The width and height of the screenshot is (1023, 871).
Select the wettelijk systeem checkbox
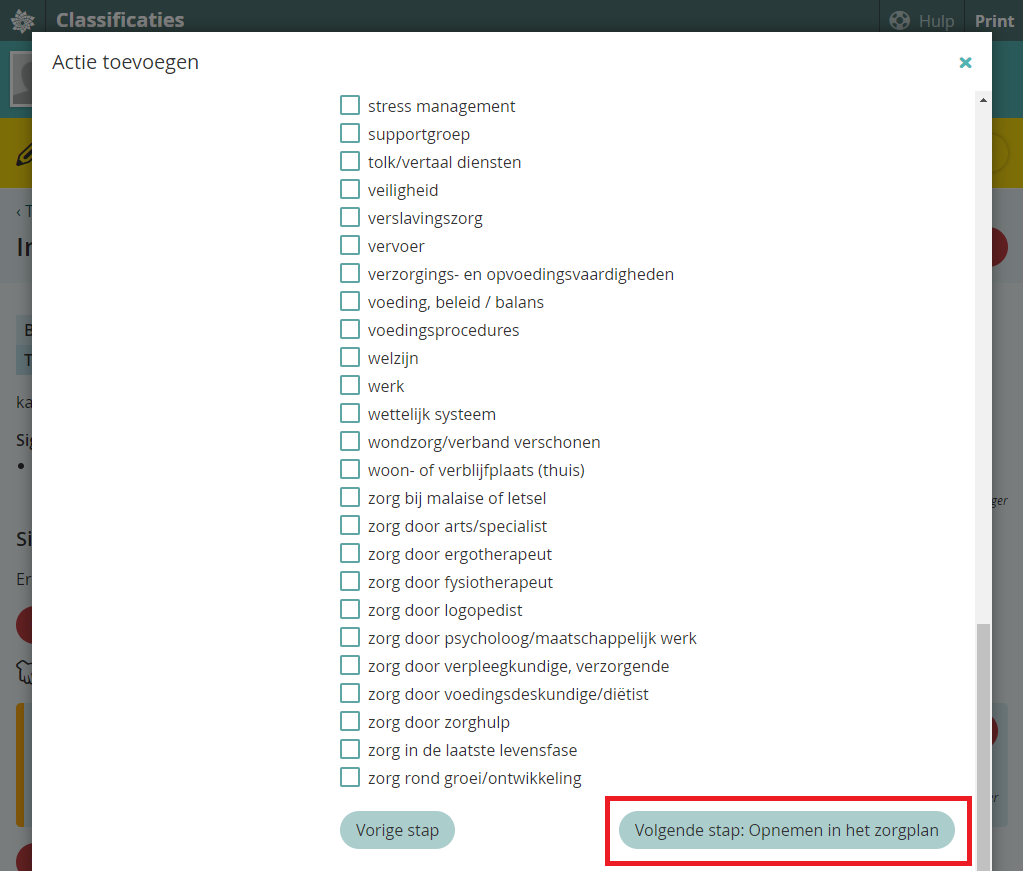point(350,414)
